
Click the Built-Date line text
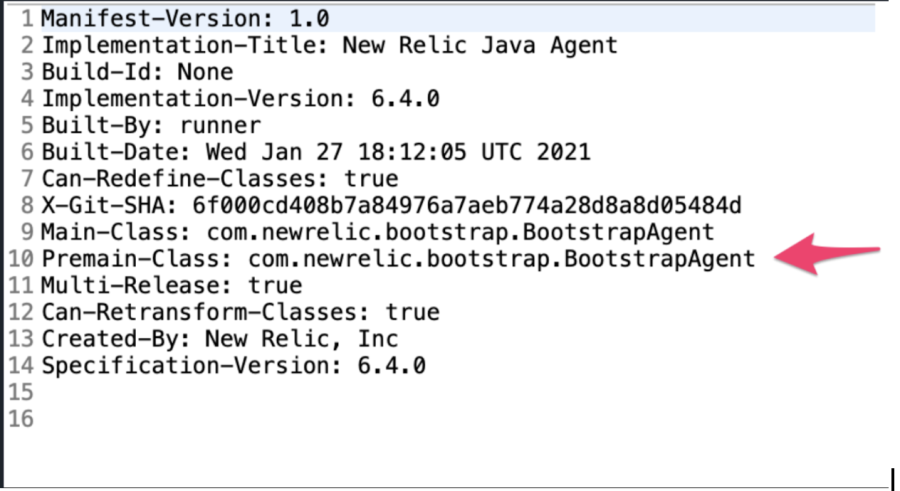(316, 153)
